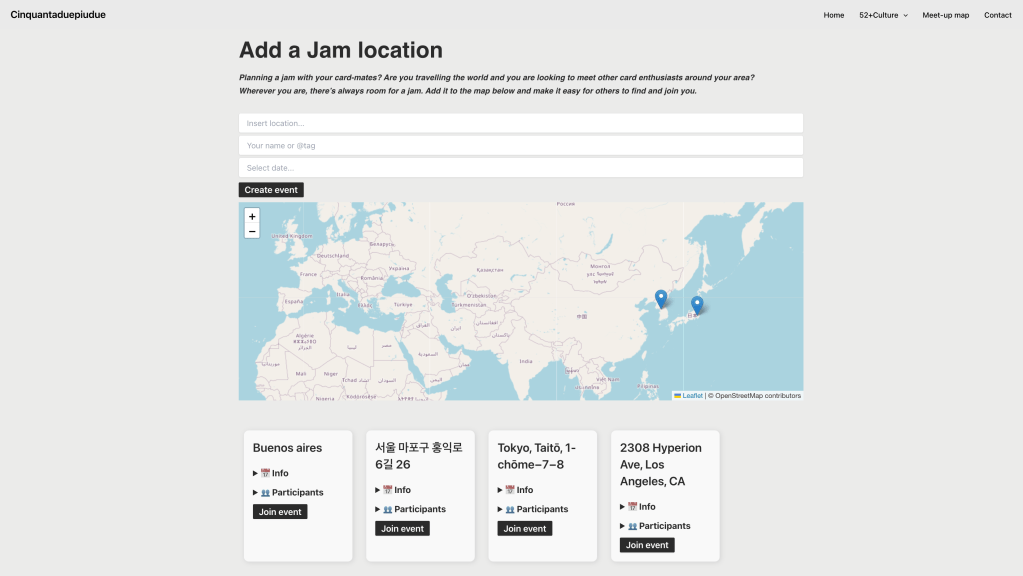Click the Tokyo map marker pin

697,305
